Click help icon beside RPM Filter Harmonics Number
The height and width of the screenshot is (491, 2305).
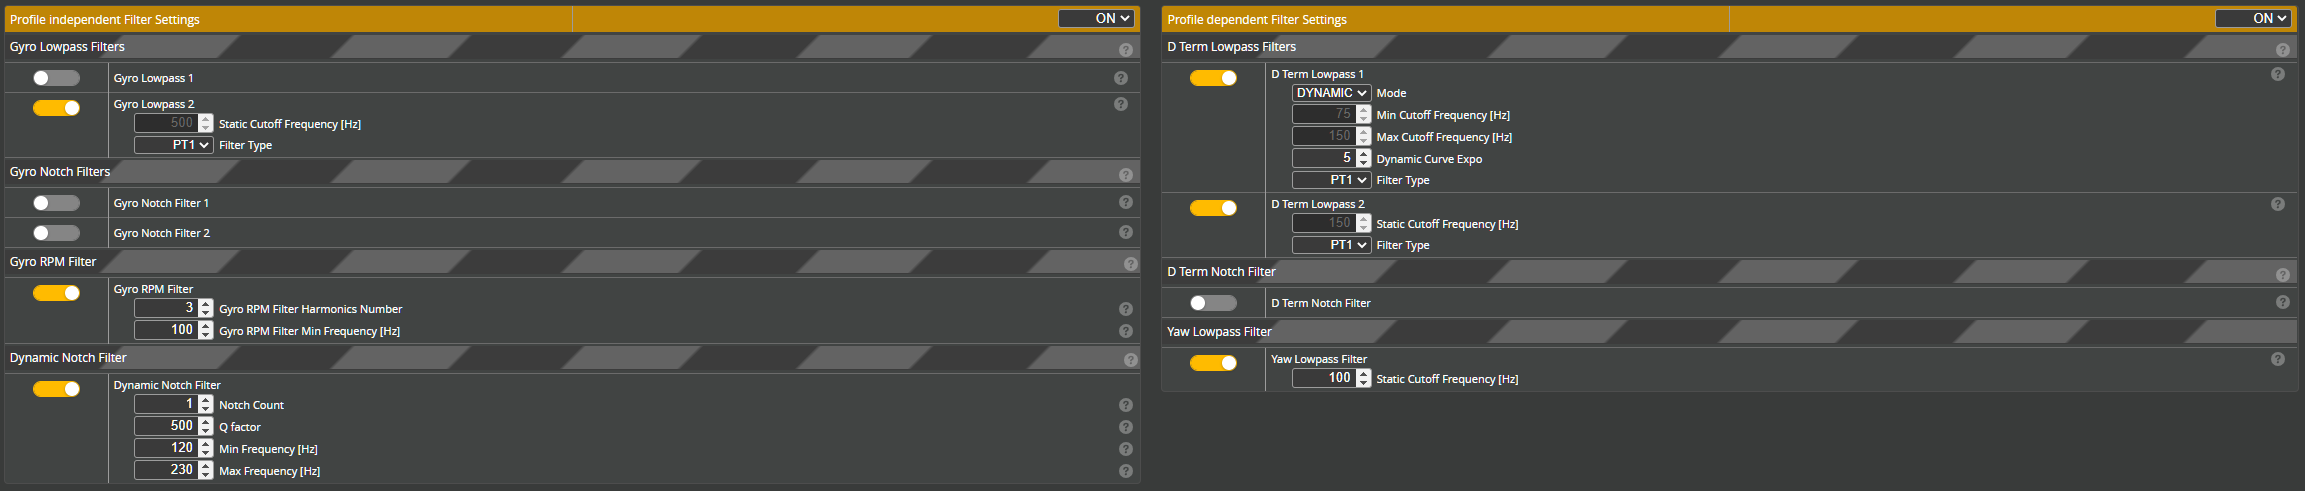coord(1125,309)
